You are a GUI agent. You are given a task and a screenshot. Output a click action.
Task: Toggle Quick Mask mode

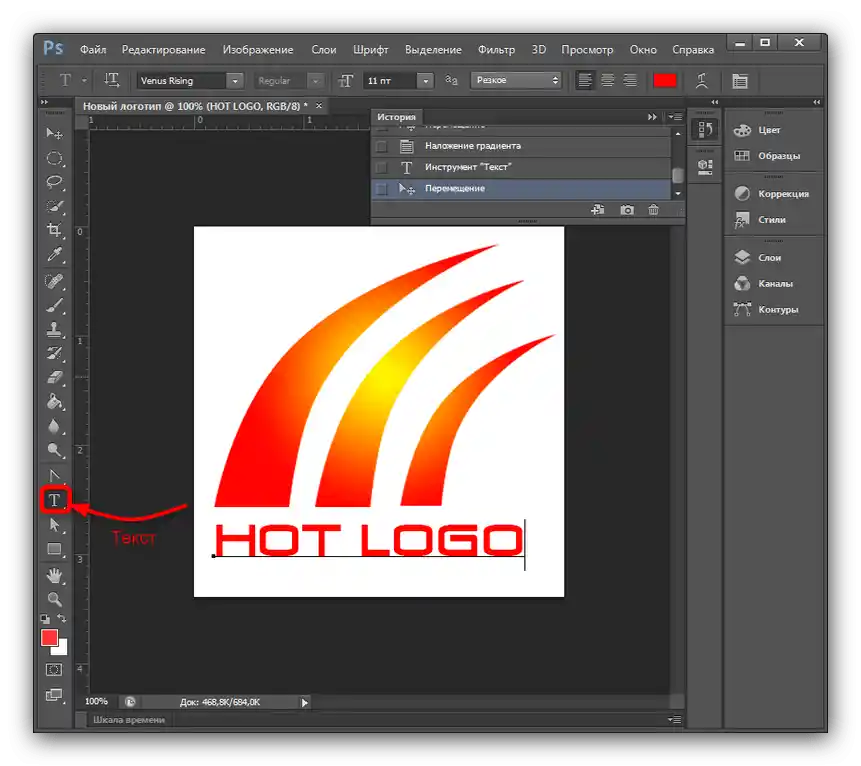[54, 669]
